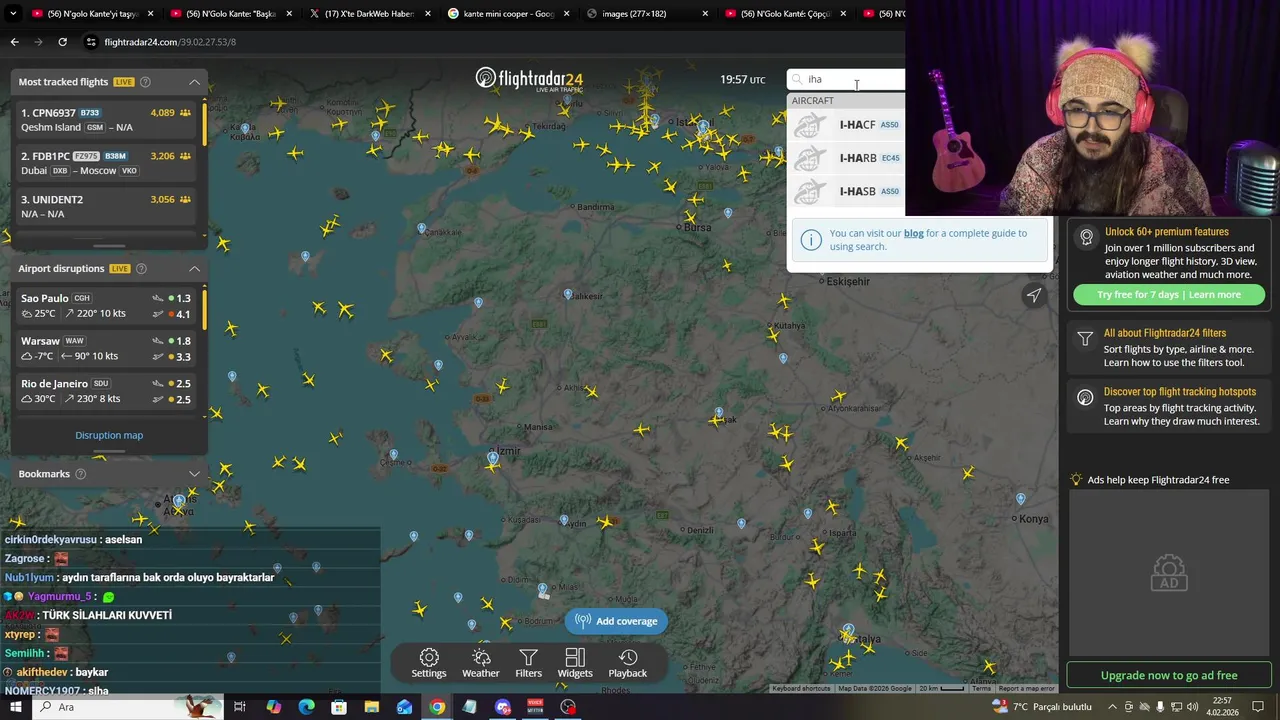Click the locate-me arrow icon on map
The height and width of the screenshot is (720, 1280).
click(1034, 295)
